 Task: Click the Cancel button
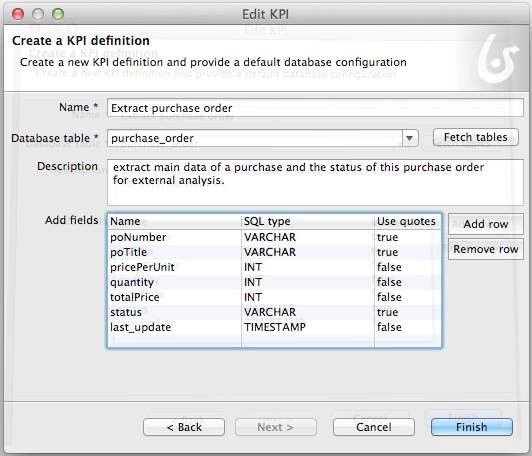click(x=374, y=427)
